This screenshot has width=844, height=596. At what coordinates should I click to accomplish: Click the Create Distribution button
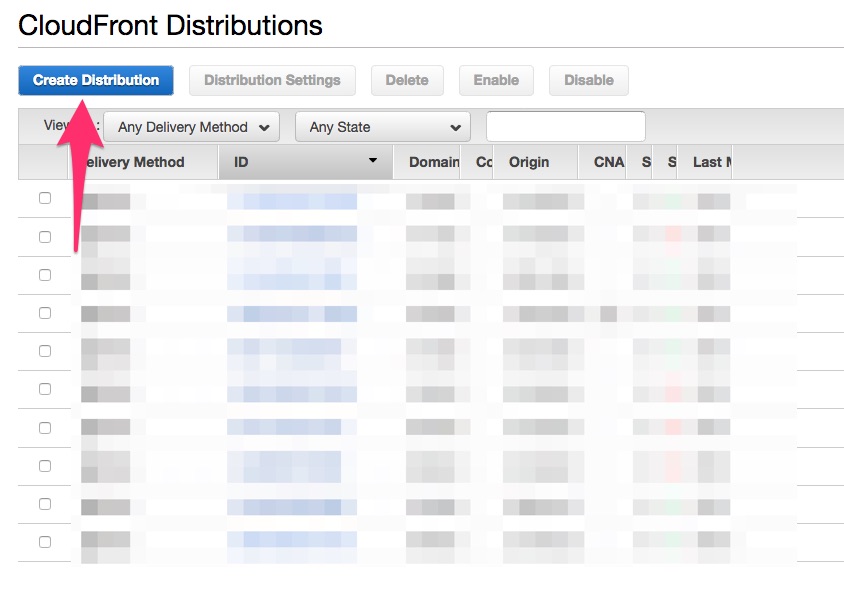point(95,80)
